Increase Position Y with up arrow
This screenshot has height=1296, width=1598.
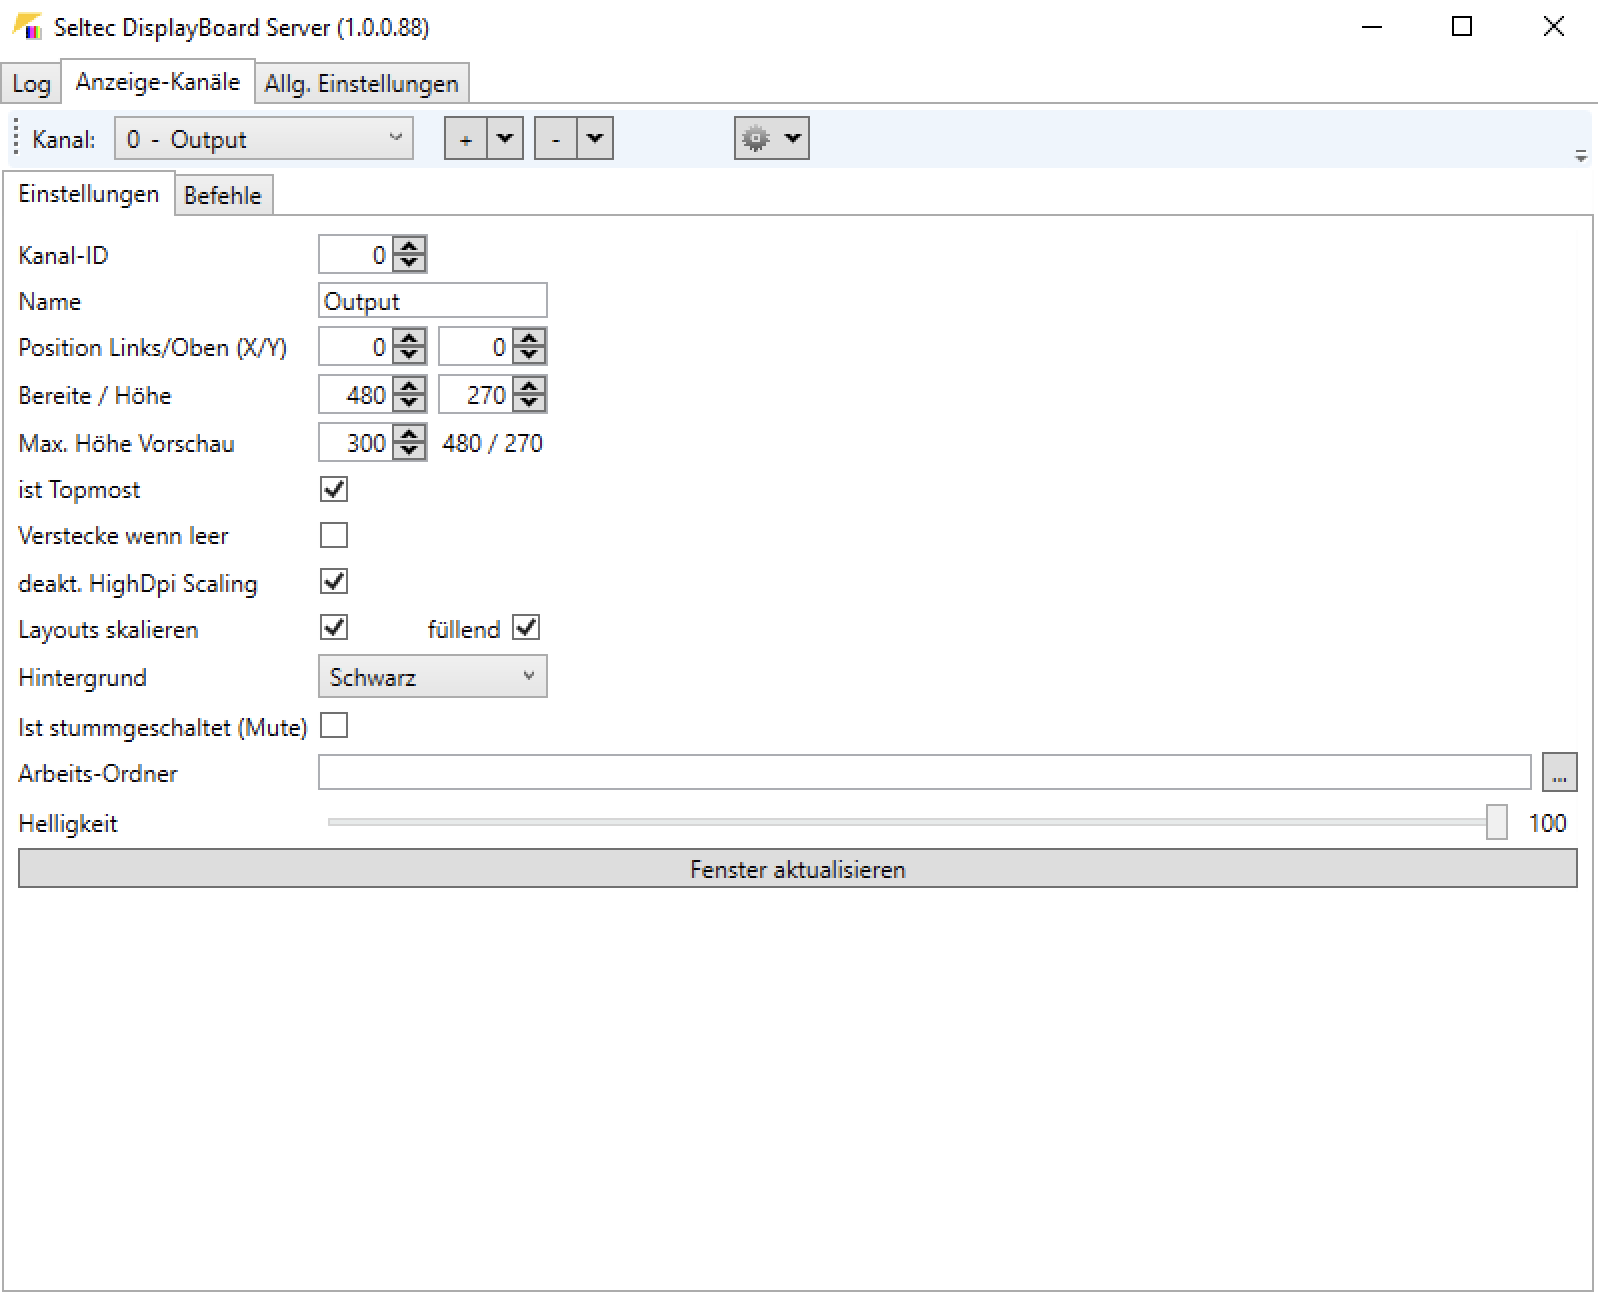[529, 338]
